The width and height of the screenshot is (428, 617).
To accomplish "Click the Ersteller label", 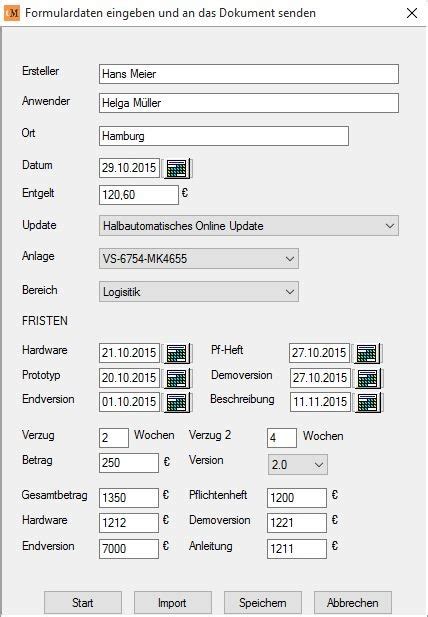I will pos(41,71).
